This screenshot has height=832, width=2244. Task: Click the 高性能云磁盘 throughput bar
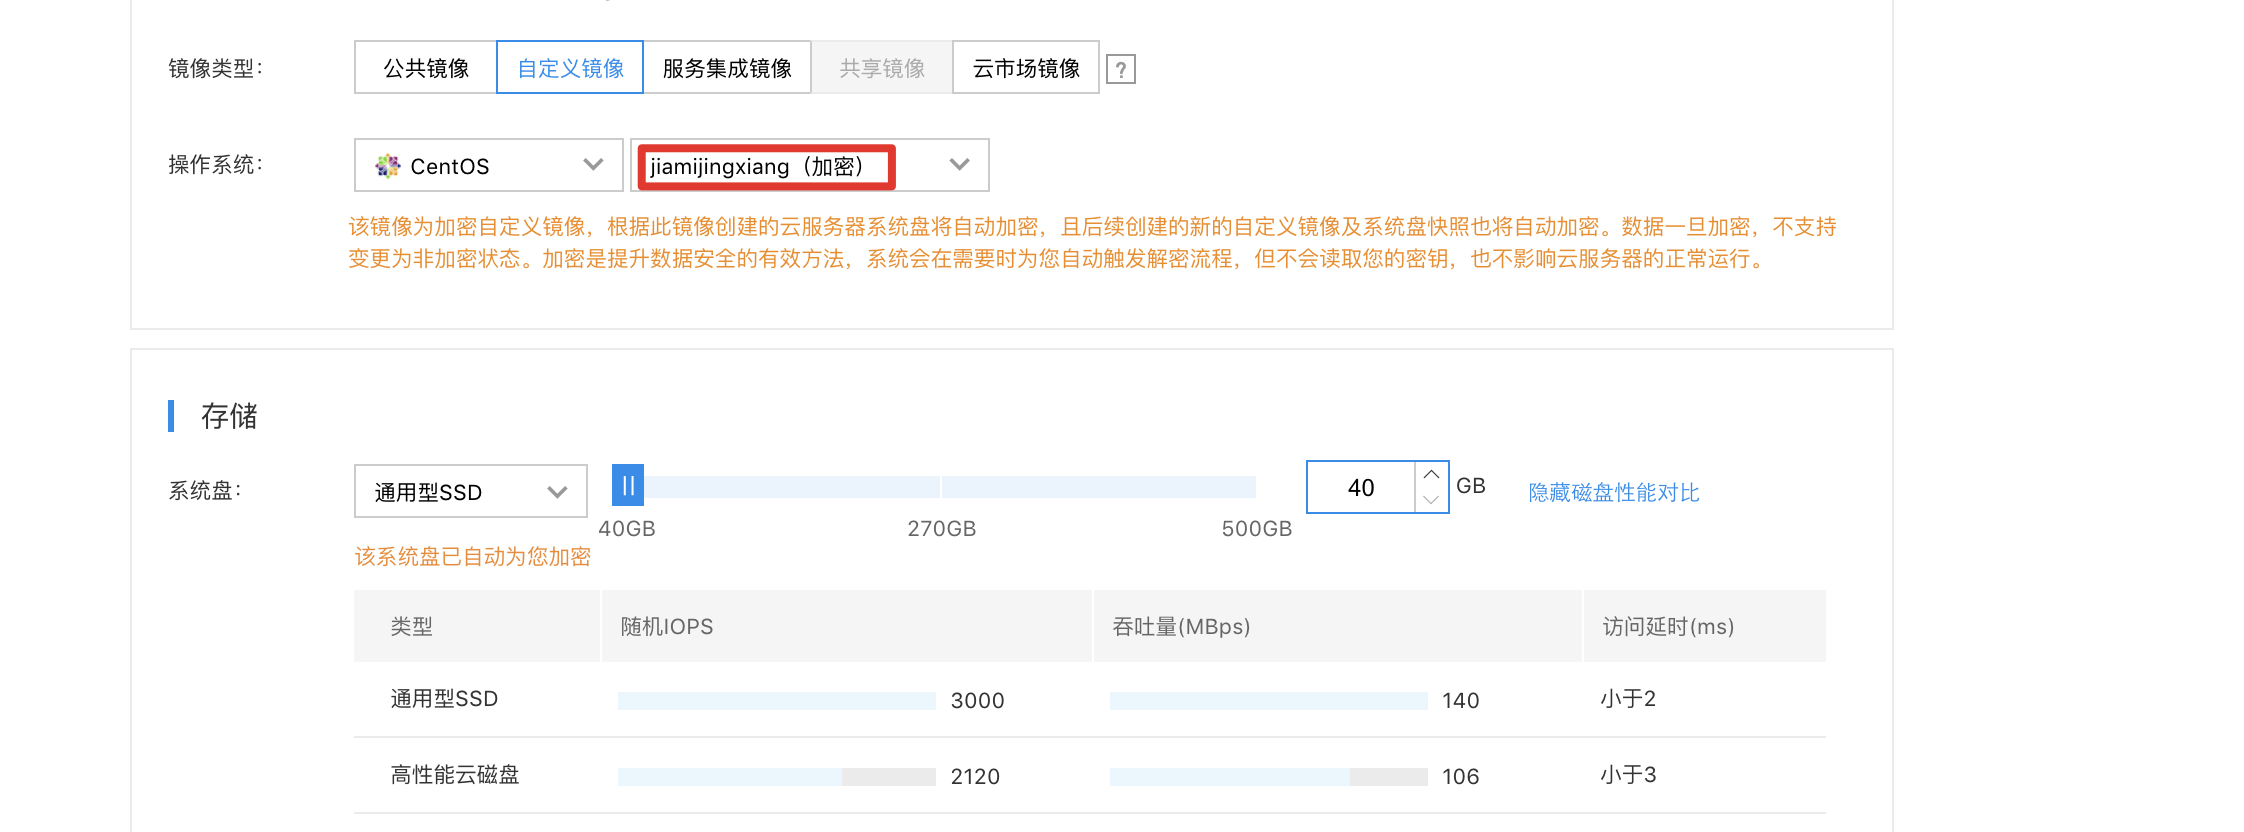click(x=1269, y=777)
